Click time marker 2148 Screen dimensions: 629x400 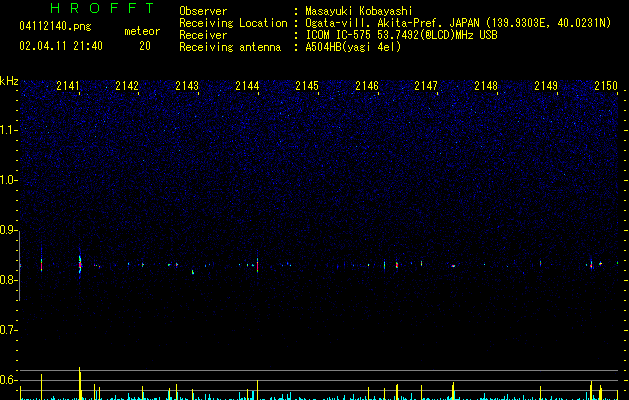[x=486, y=86]
